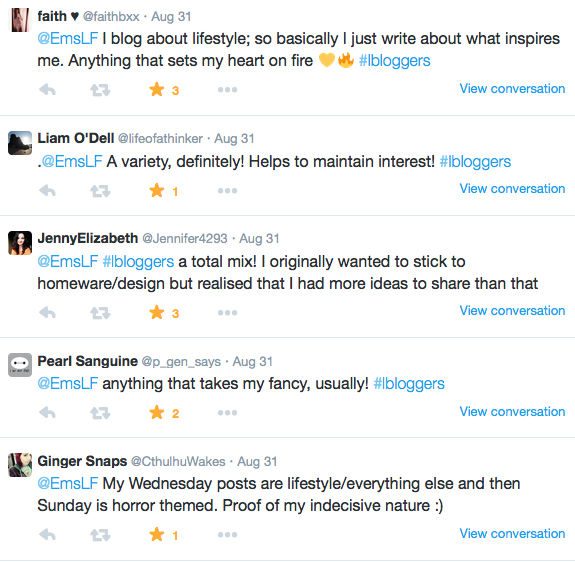Reply to Pearl Sanguine's tweet
The width and height of the screenshot is (575, 562).
point(47,413)
